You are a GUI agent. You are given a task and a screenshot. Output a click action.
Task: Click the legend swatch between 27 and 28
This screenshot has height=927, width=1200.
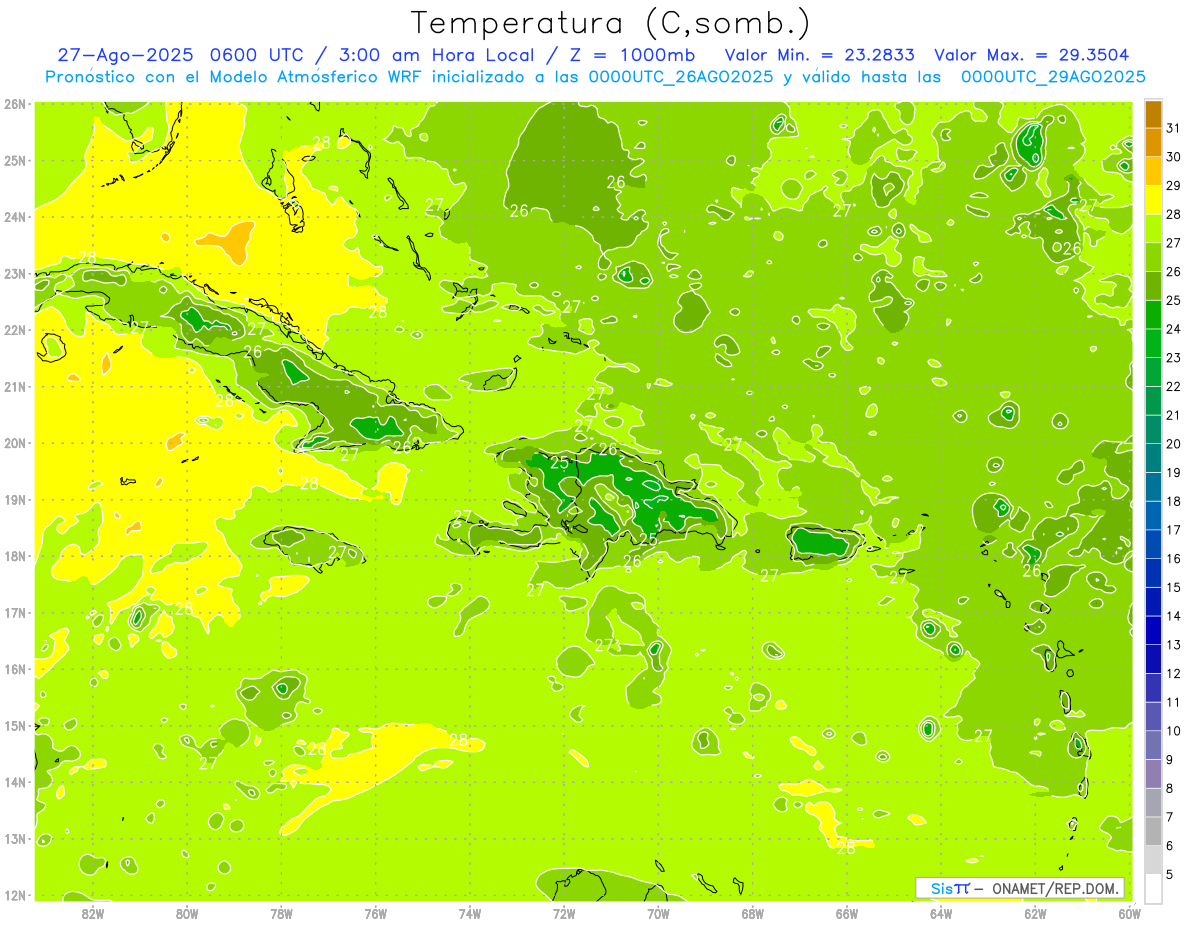1153,228
